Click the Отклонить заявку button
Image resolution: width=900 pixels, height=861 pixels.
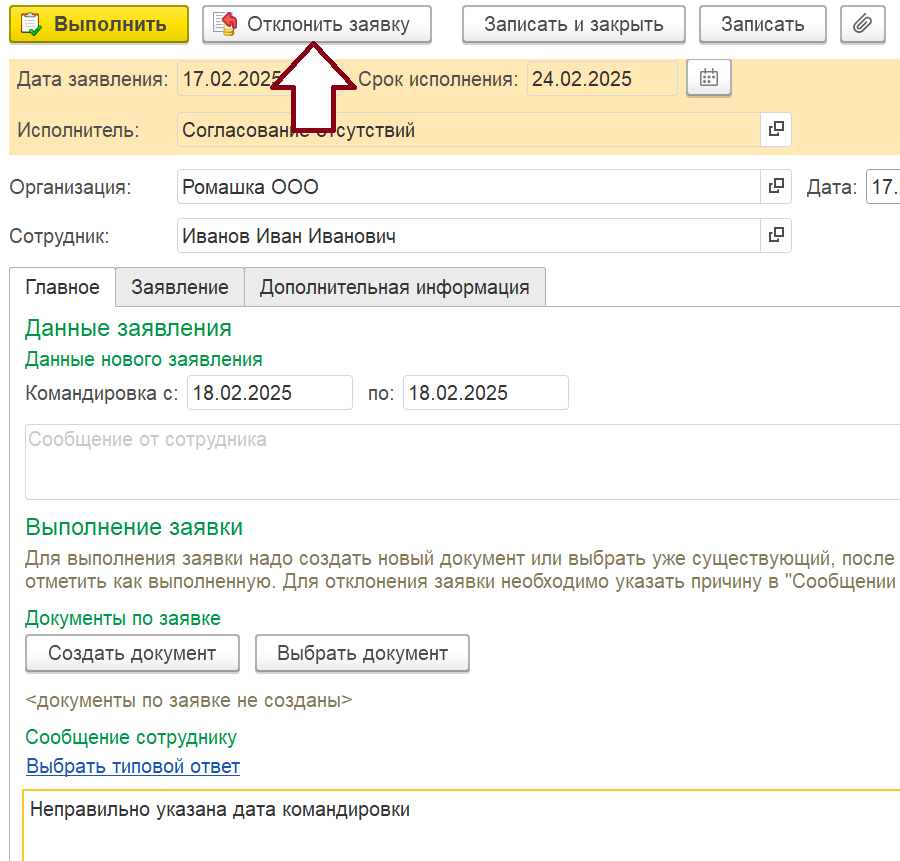click(x=316, y=24)
